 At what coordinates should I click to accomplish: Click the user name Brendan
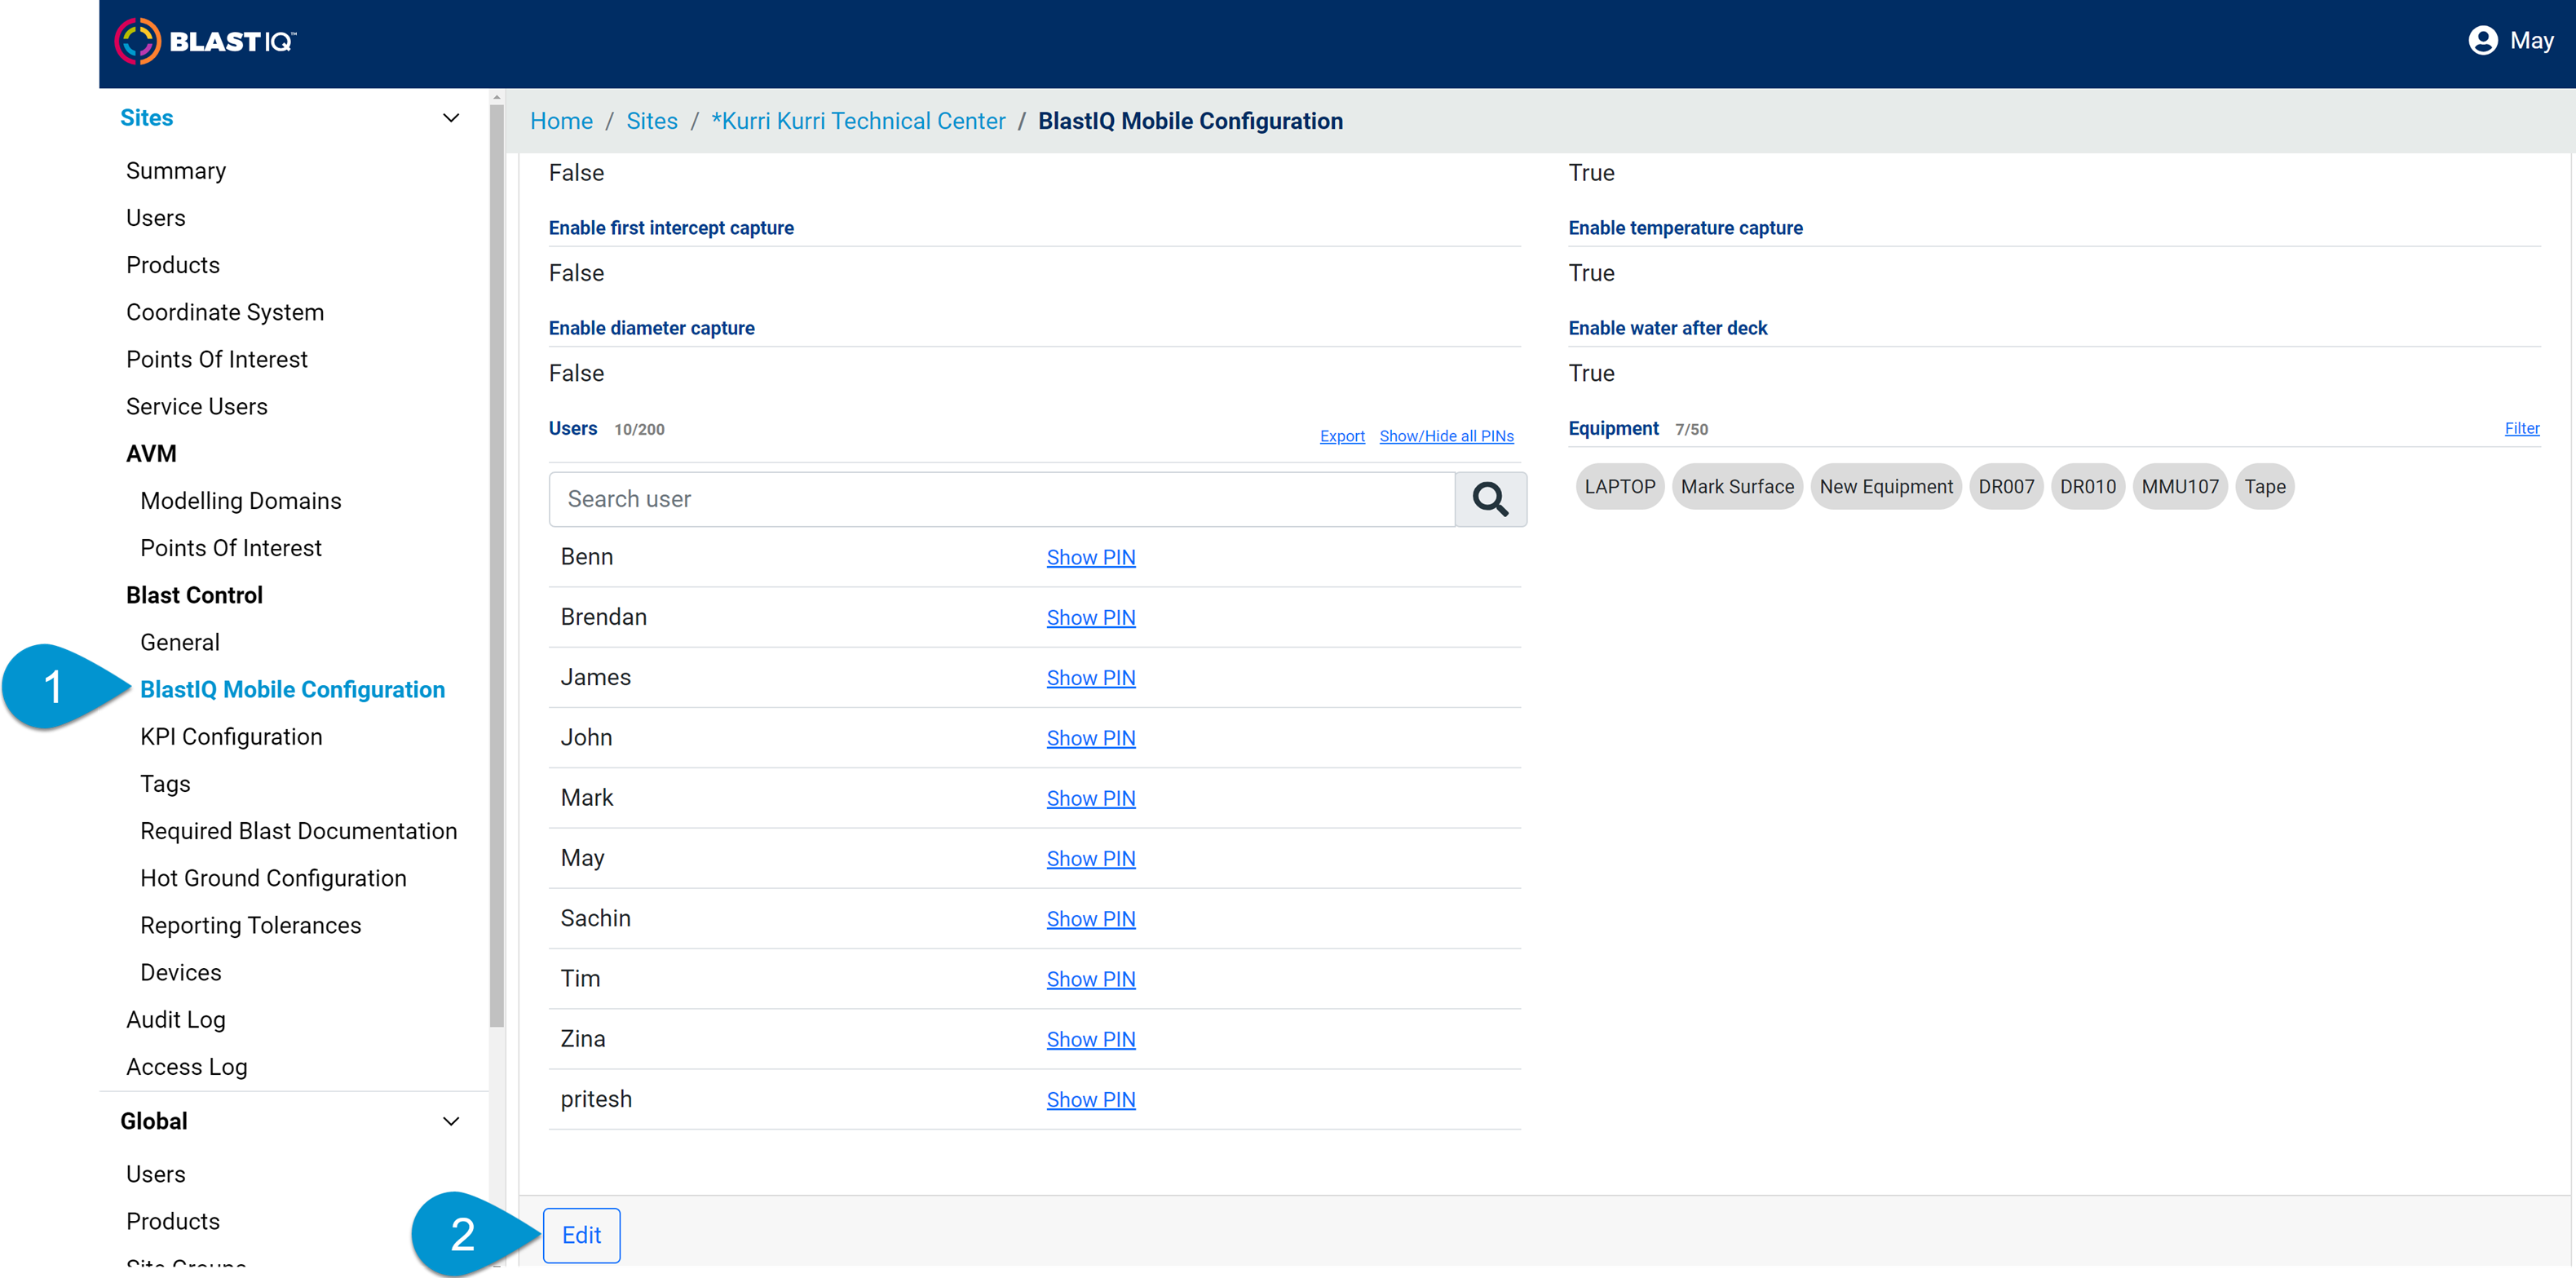[604, 617]
